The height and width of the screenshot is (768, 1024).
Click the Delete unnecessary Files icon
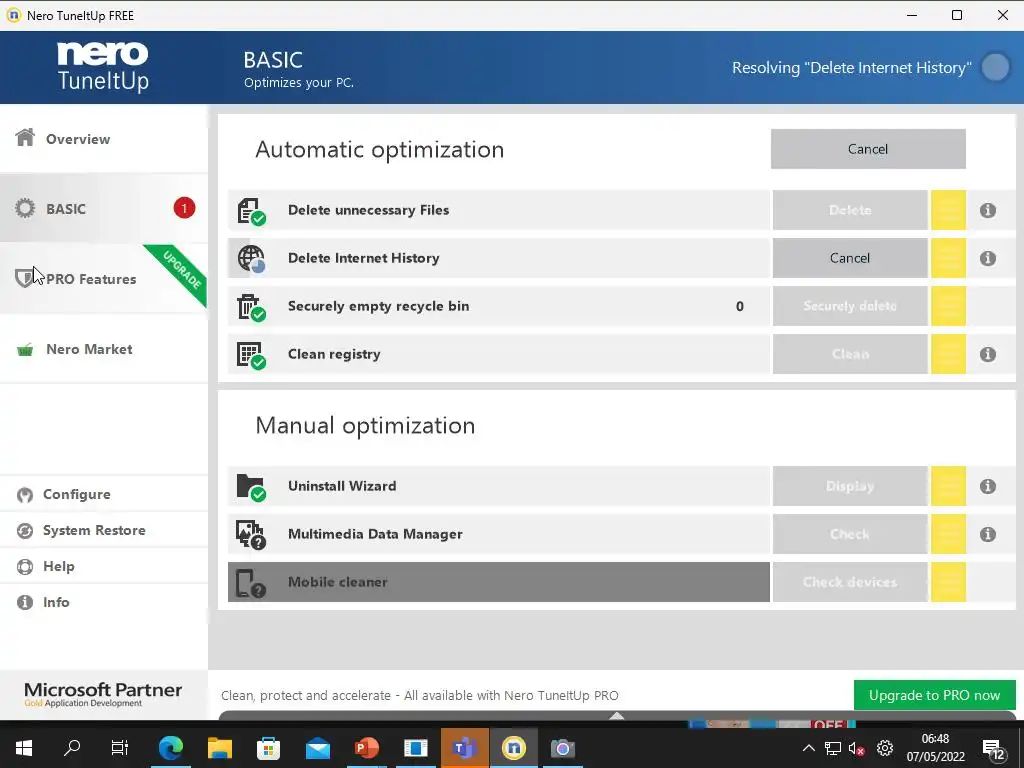pyautogui.click(x=251, y=212)
